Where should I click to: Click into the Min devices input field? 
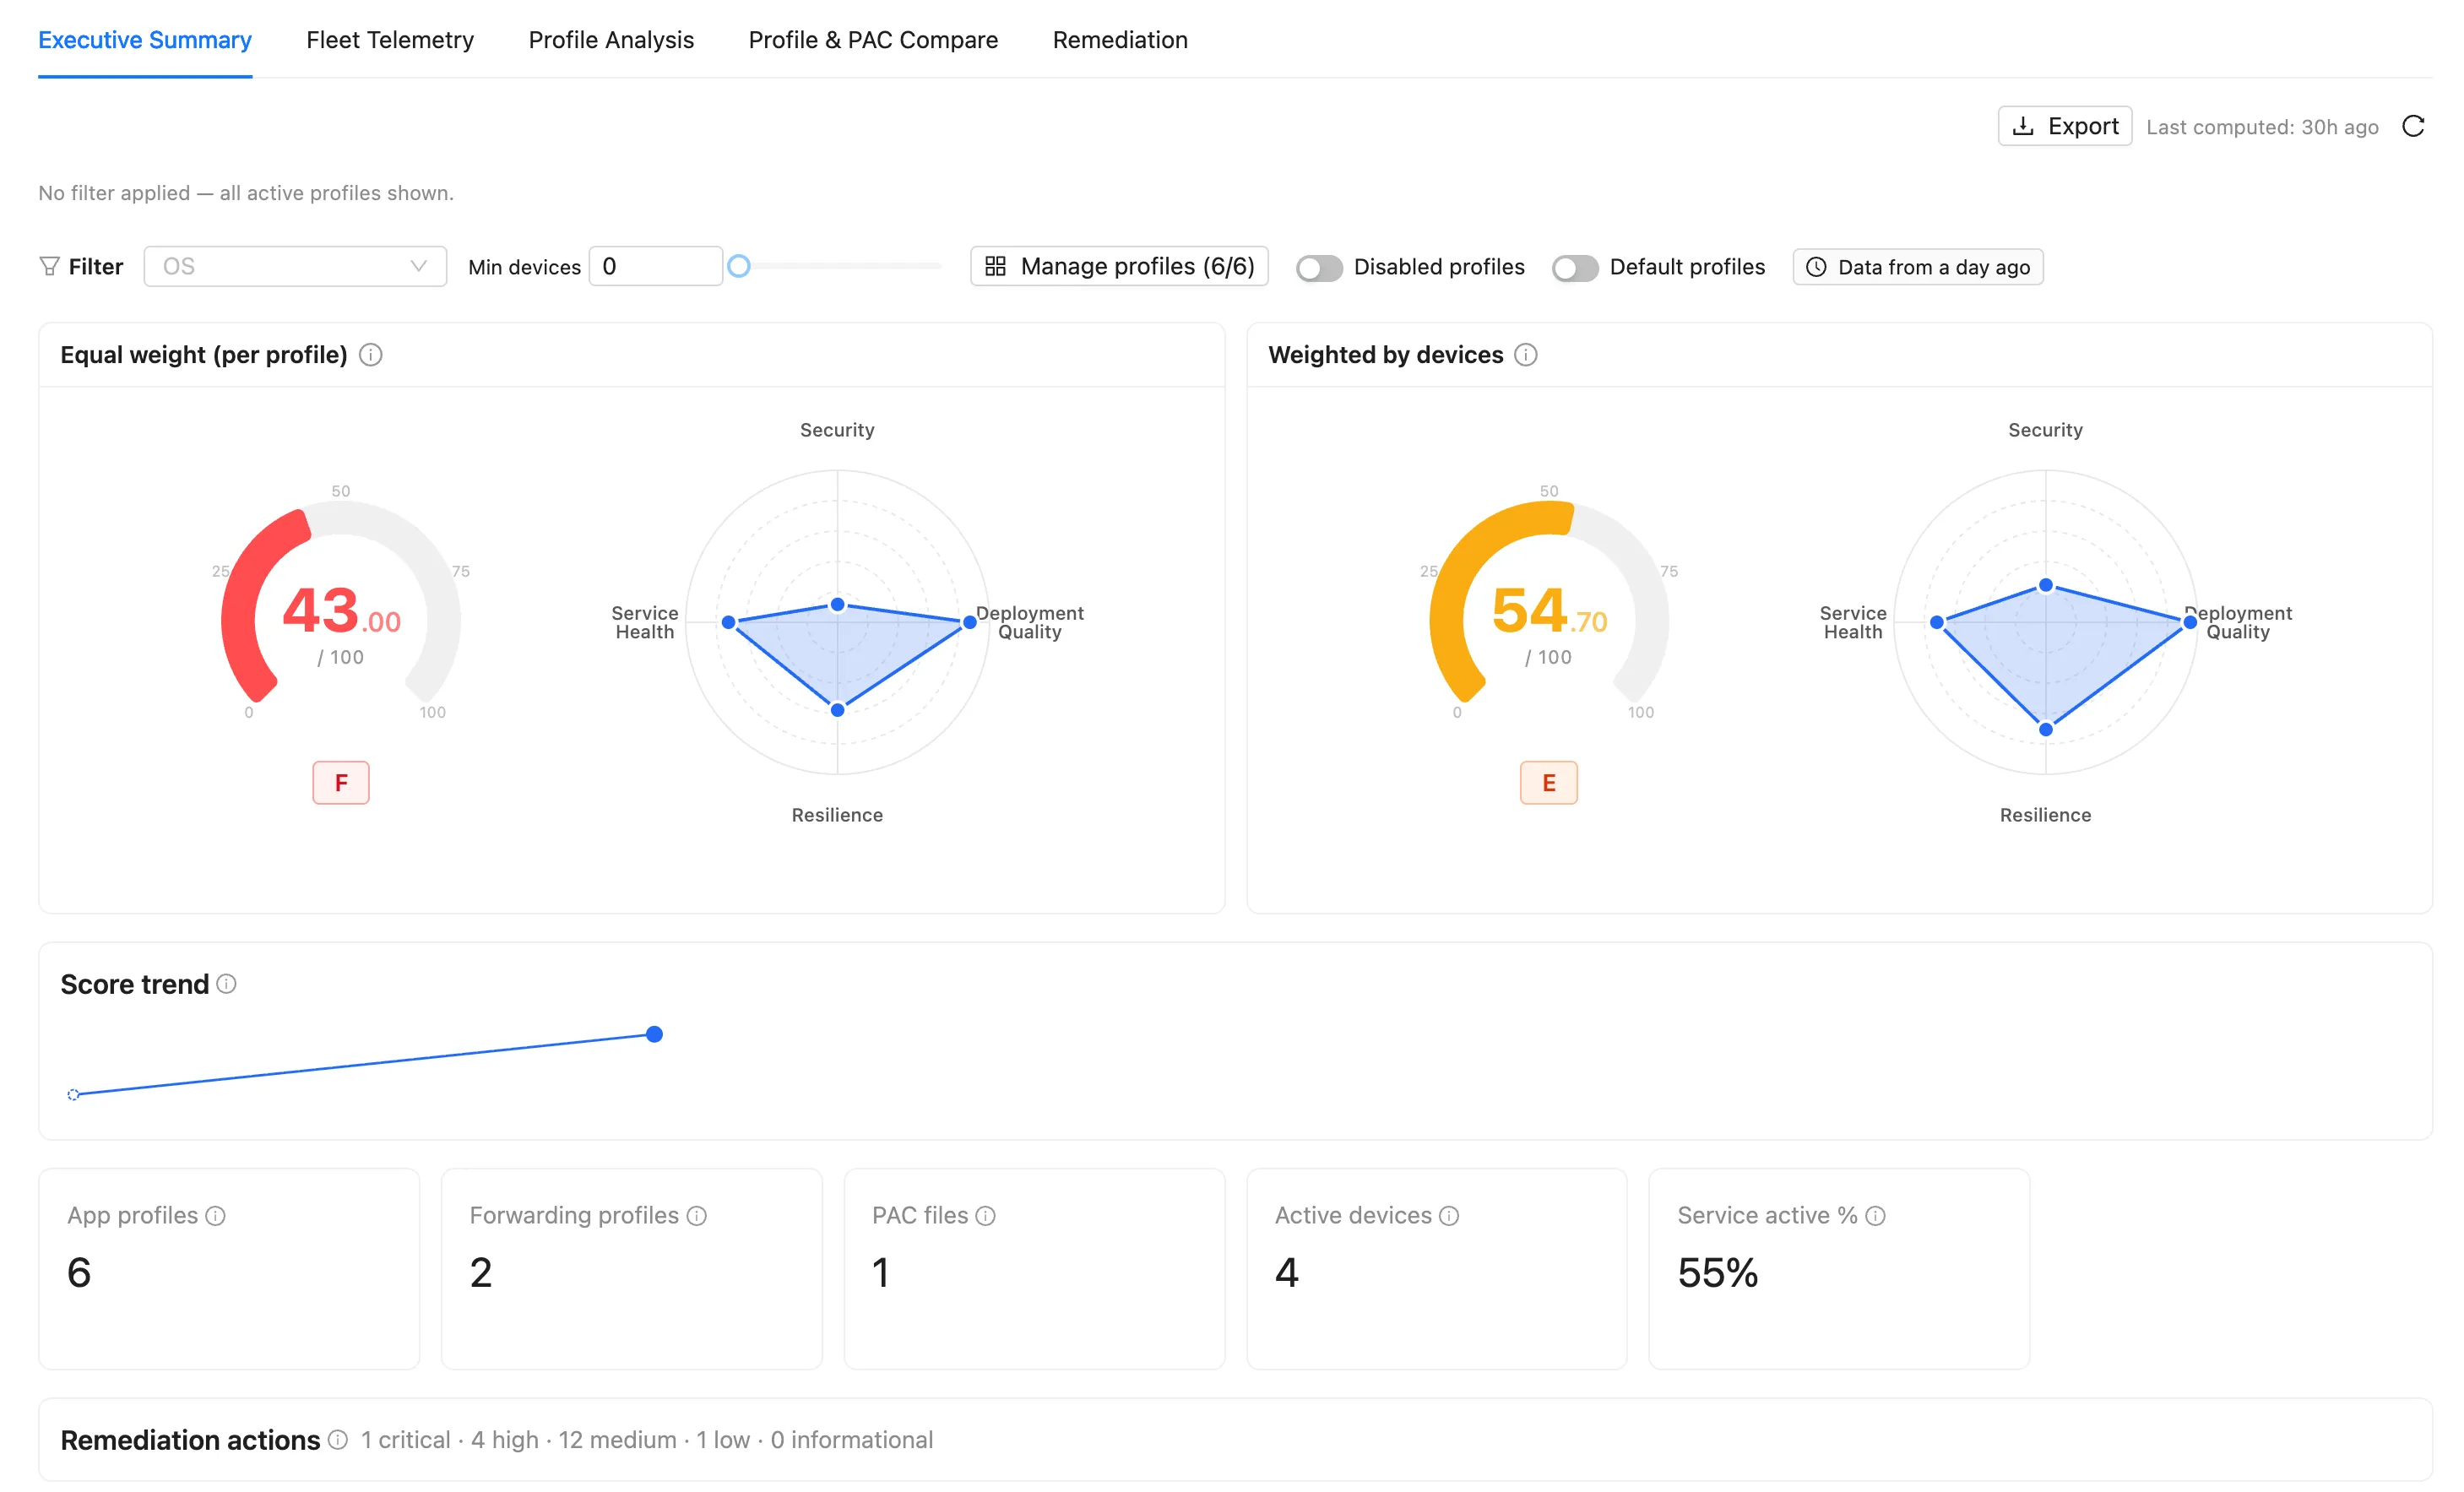click(x=656, y=266)
